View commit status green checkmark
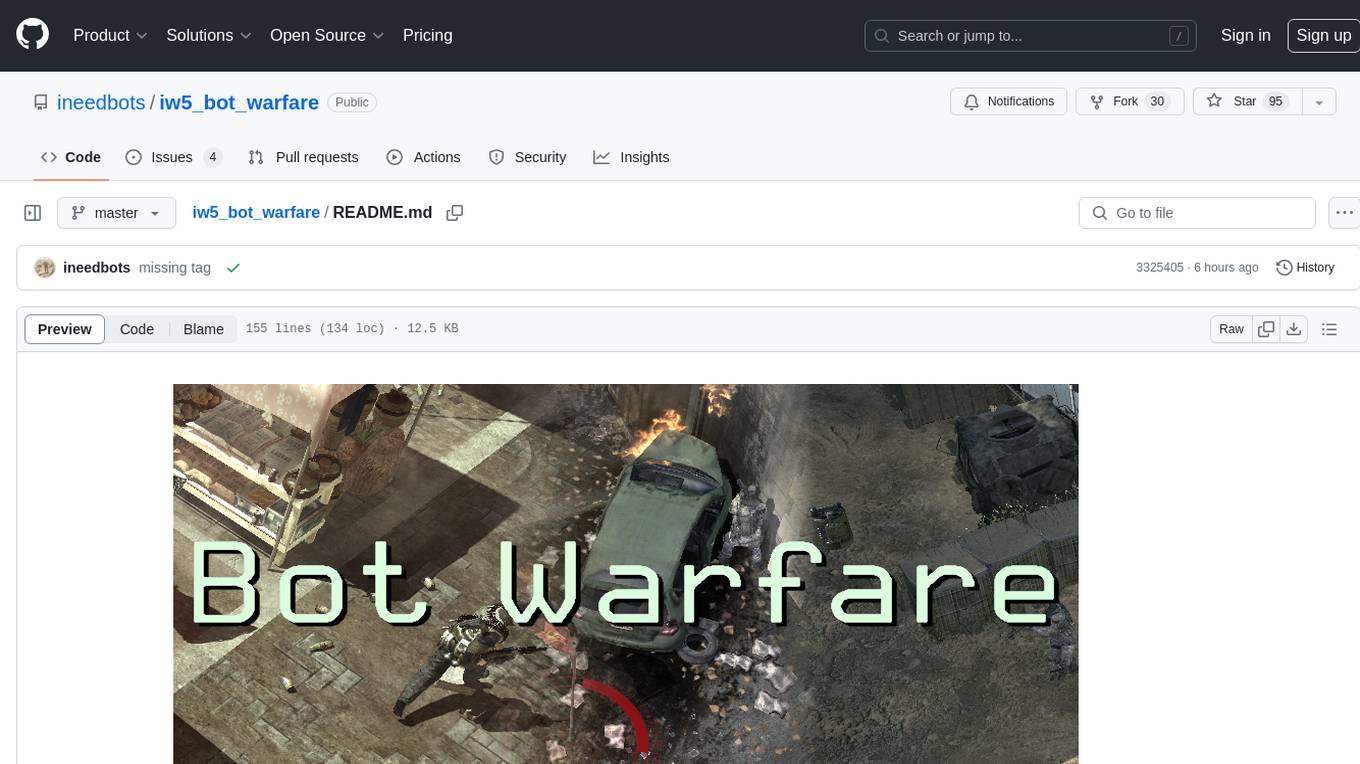The image size is (1360, 764). (x=233, y=268)
